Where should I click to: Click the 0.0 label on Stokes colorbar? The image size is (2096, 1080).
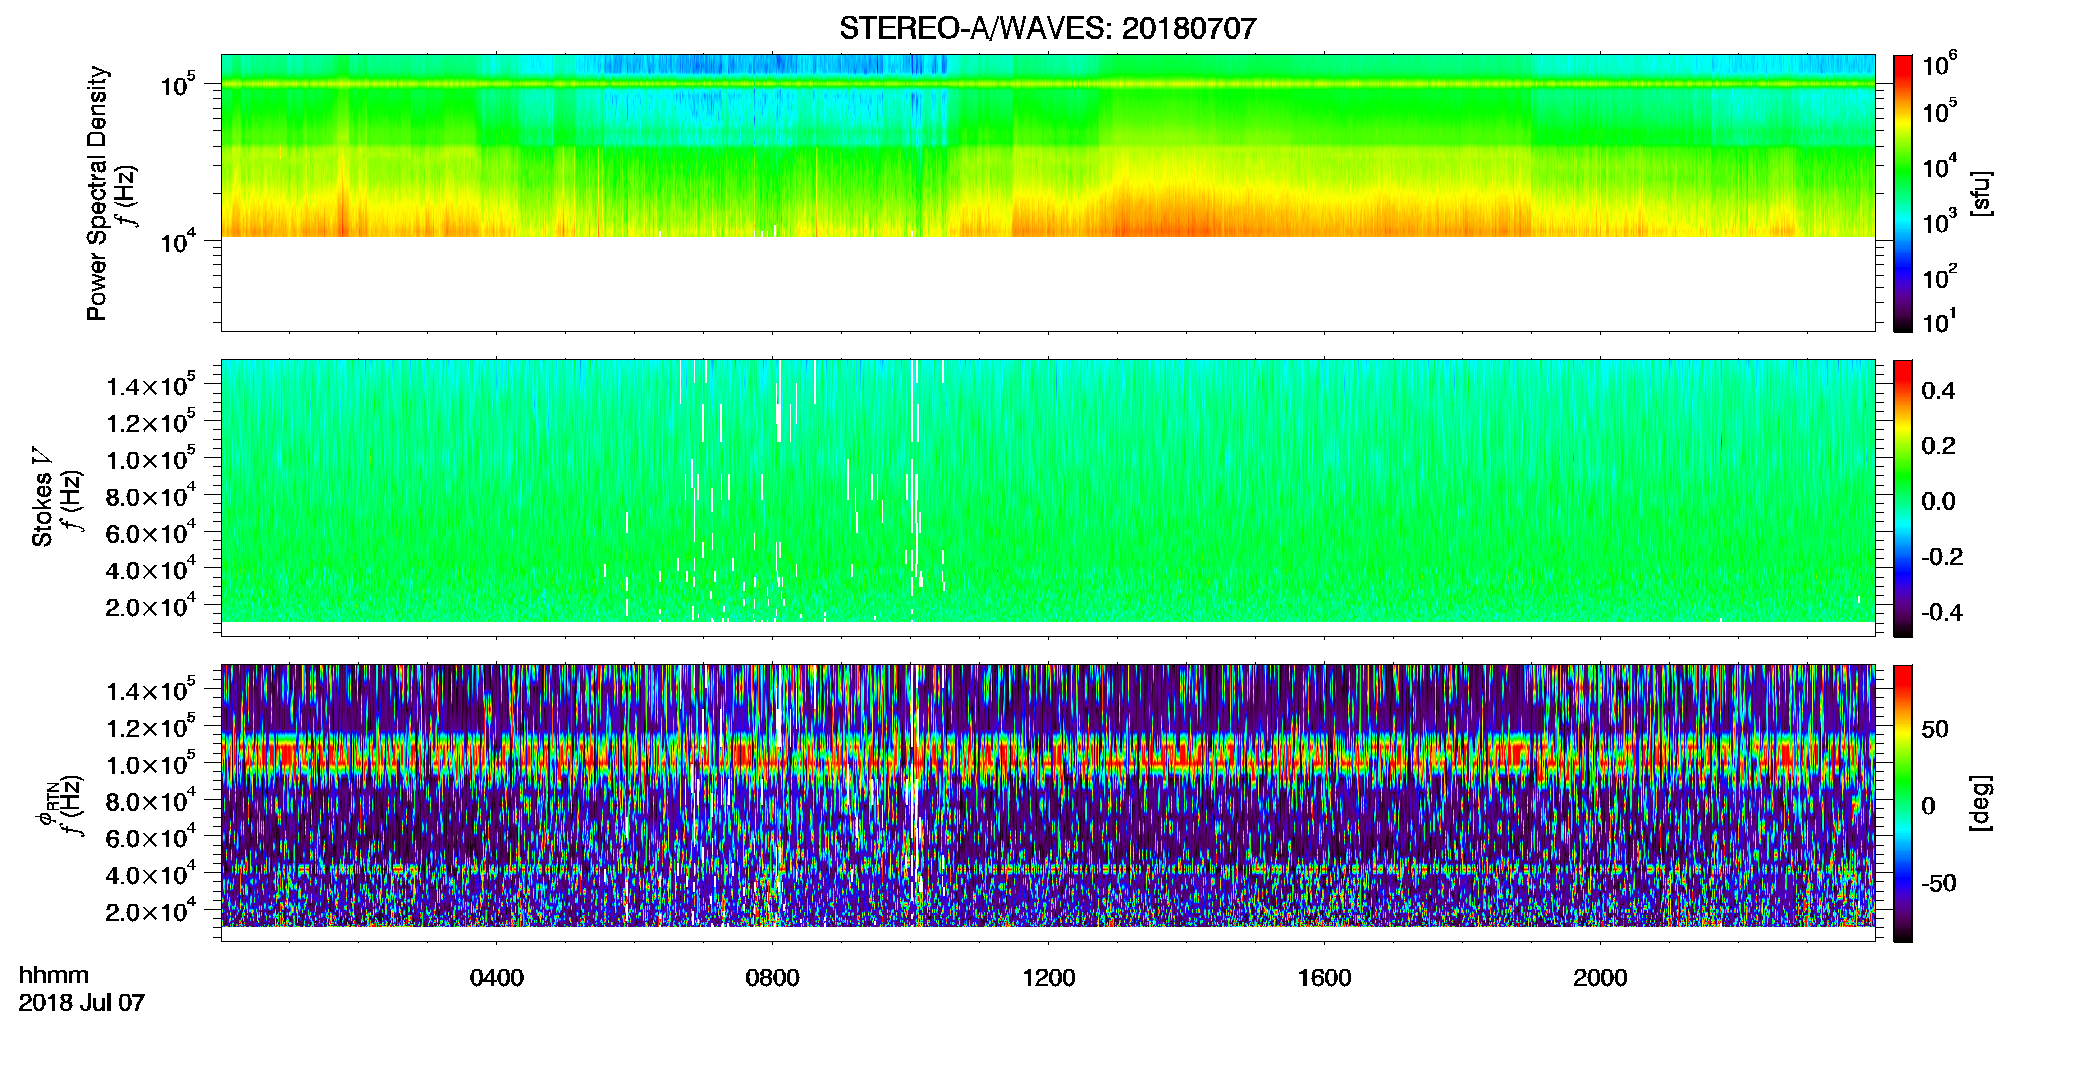click(x=1938, y=501)
